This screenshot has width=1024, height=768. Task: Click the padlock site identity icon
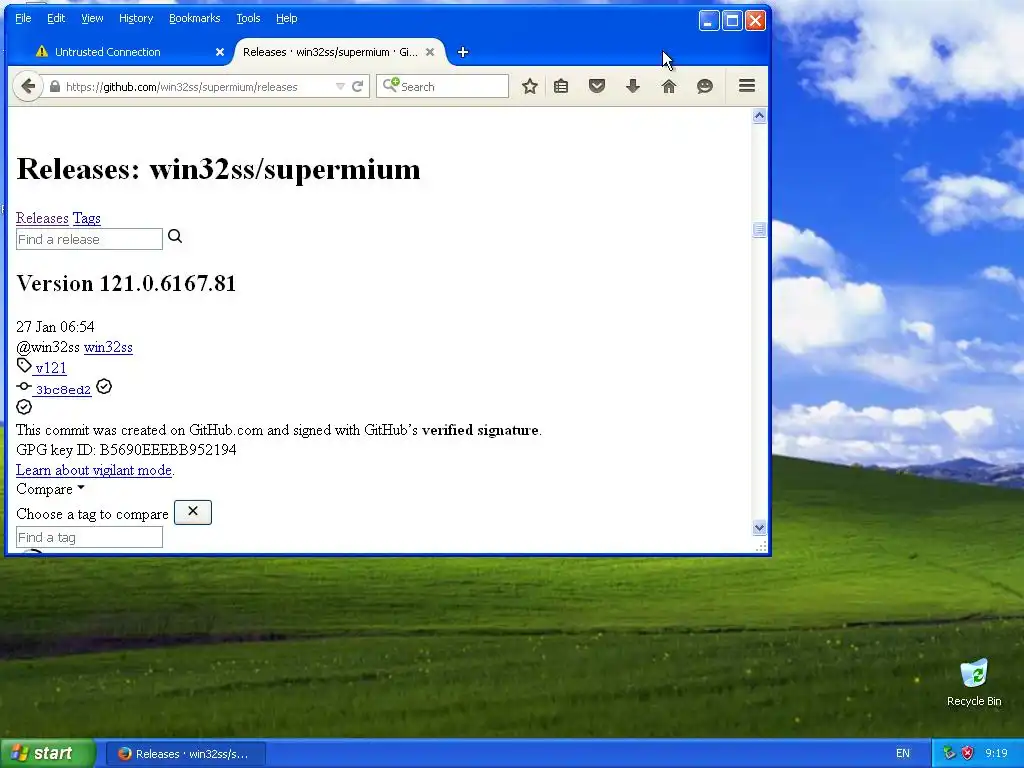pos(55,86)
